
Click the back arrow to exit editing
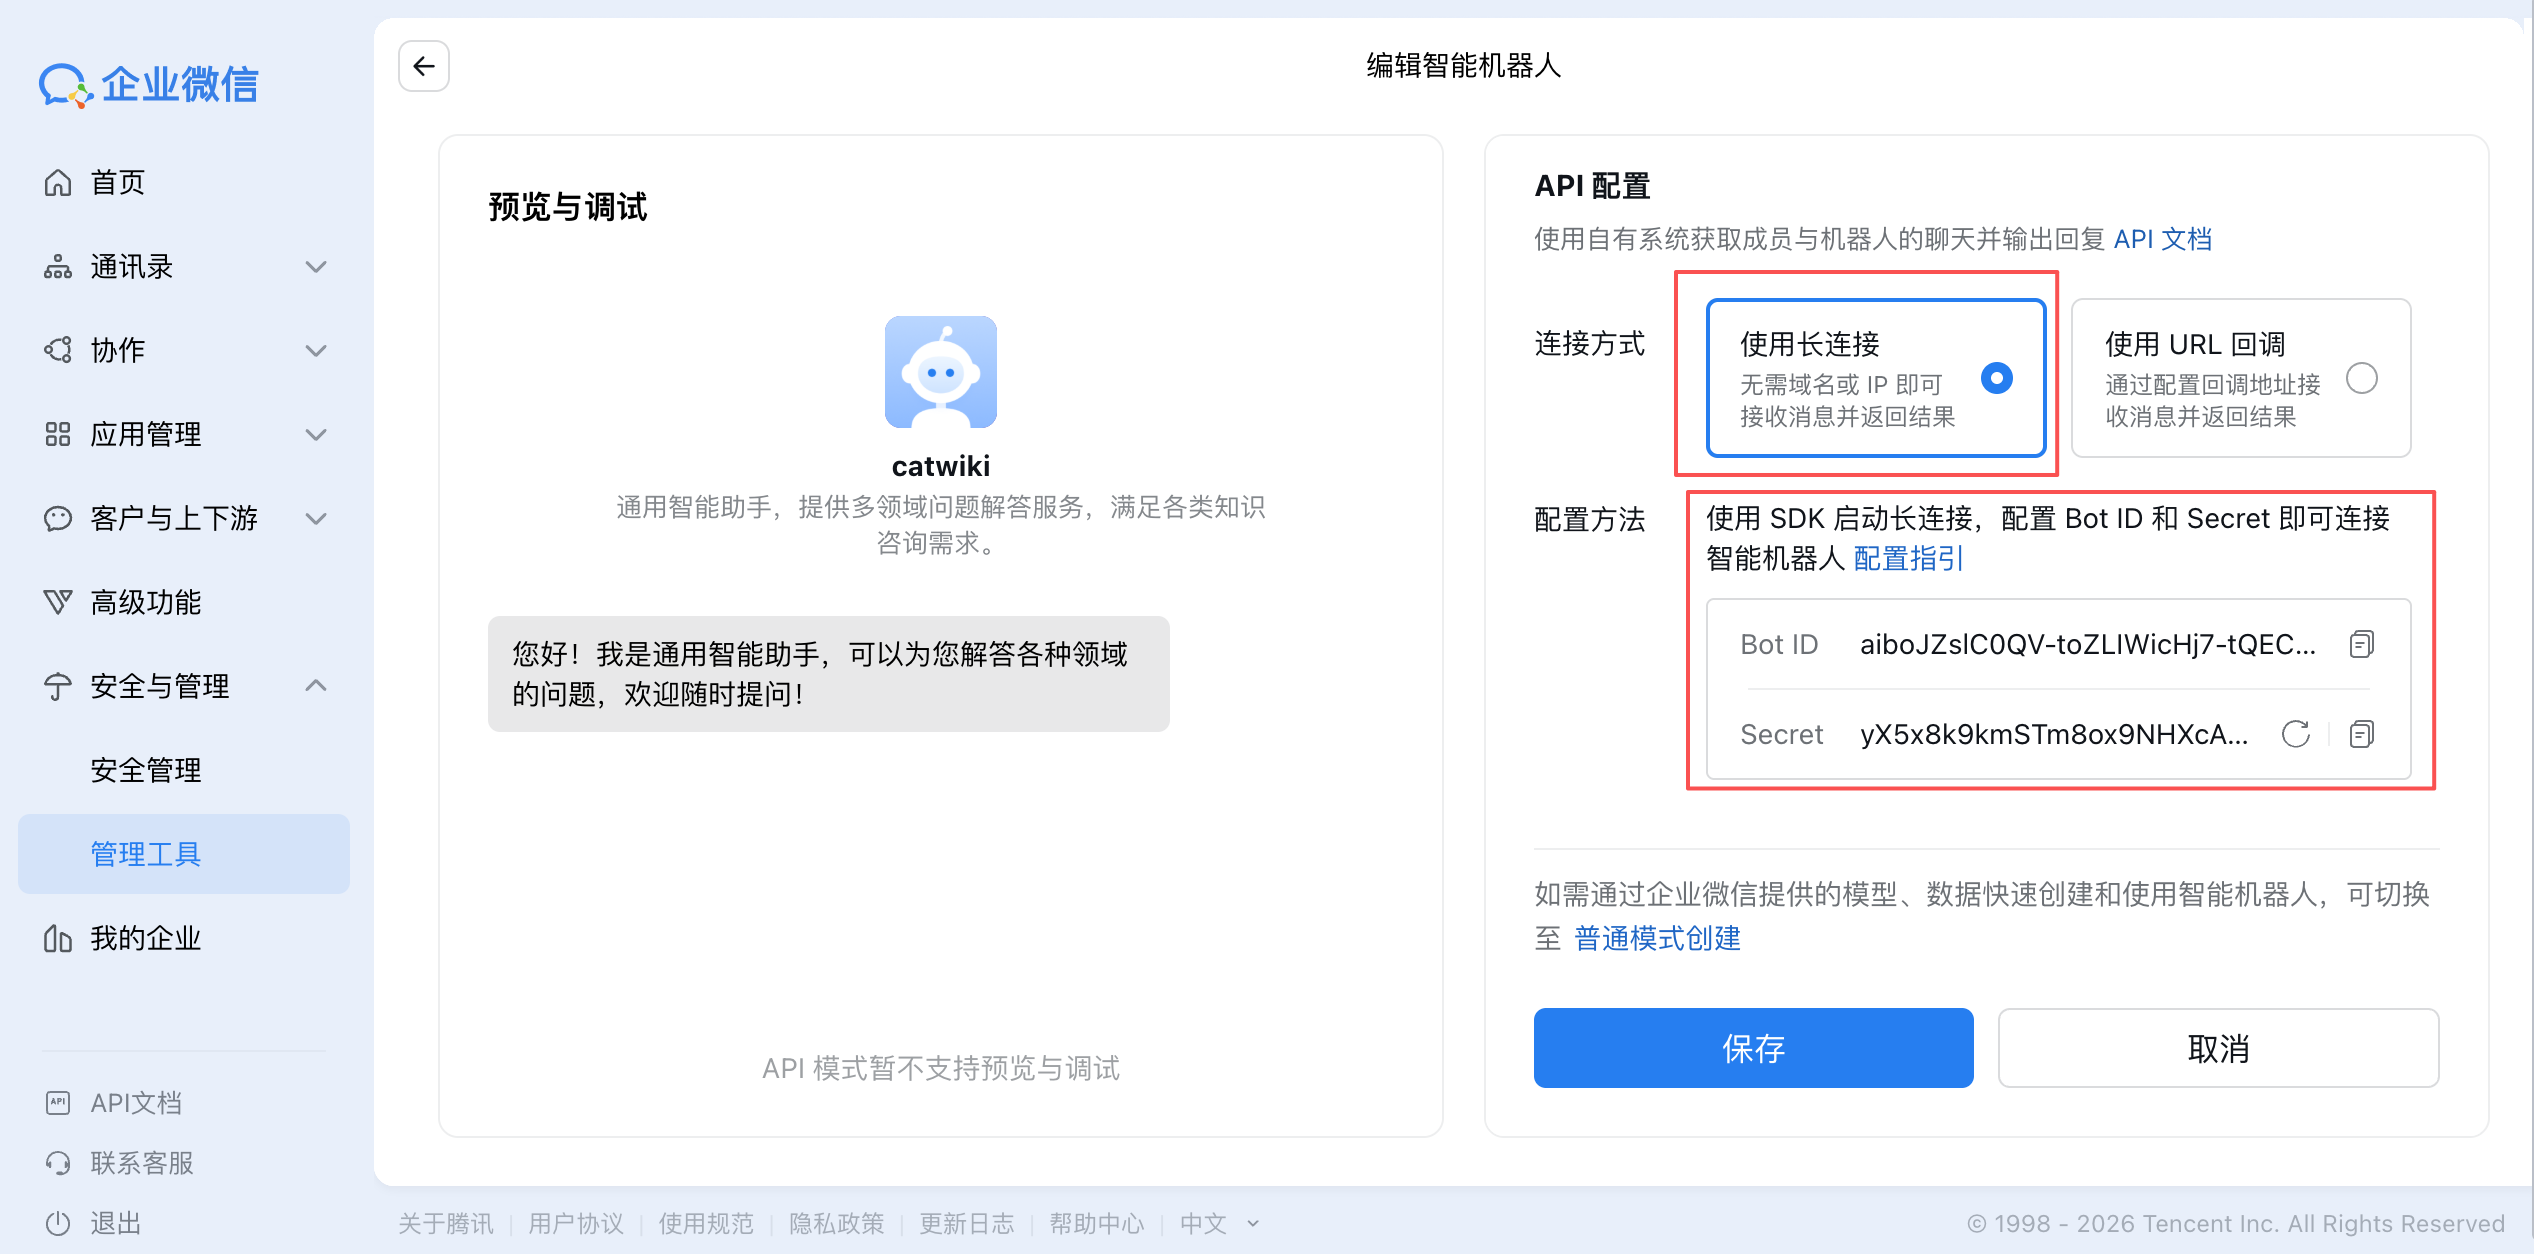pos(423,66)
